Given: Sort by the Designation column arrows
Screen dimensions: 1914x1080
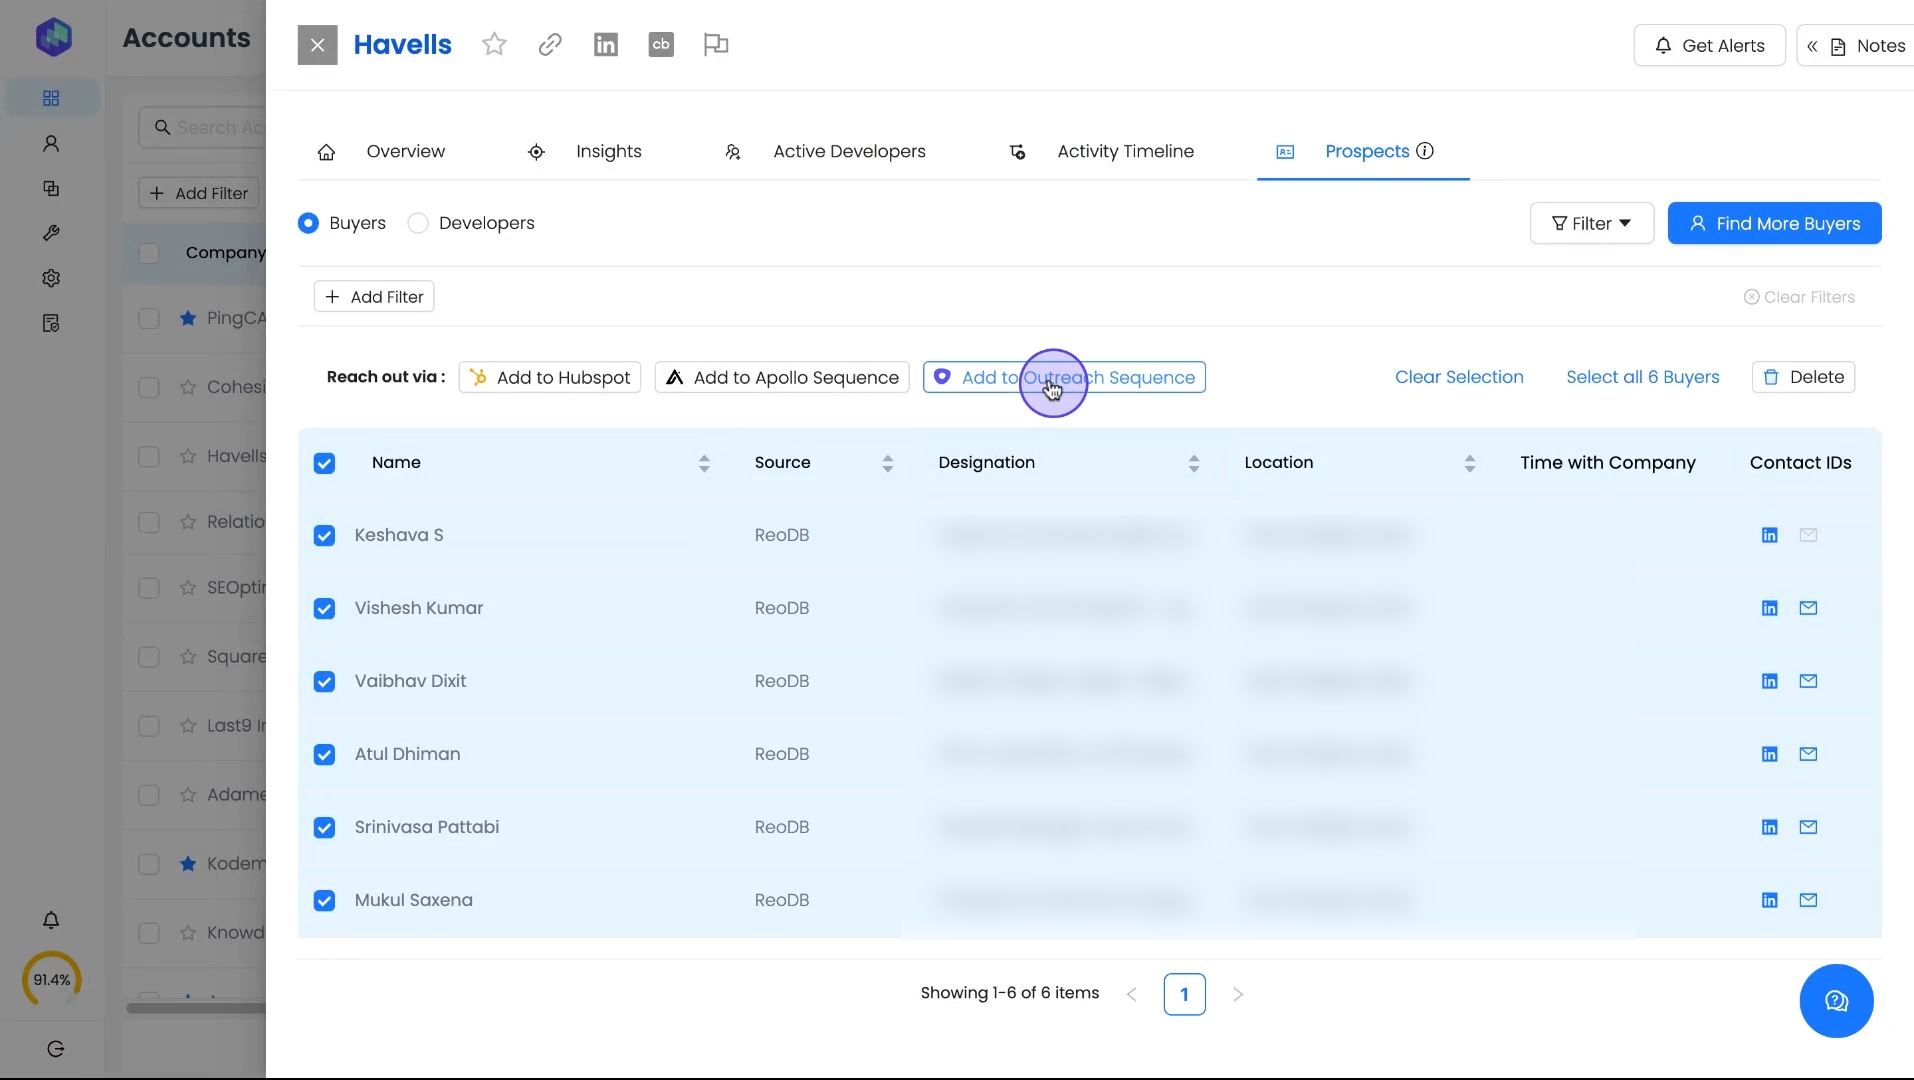Looking at the screenshot, I should [1193, 463].
